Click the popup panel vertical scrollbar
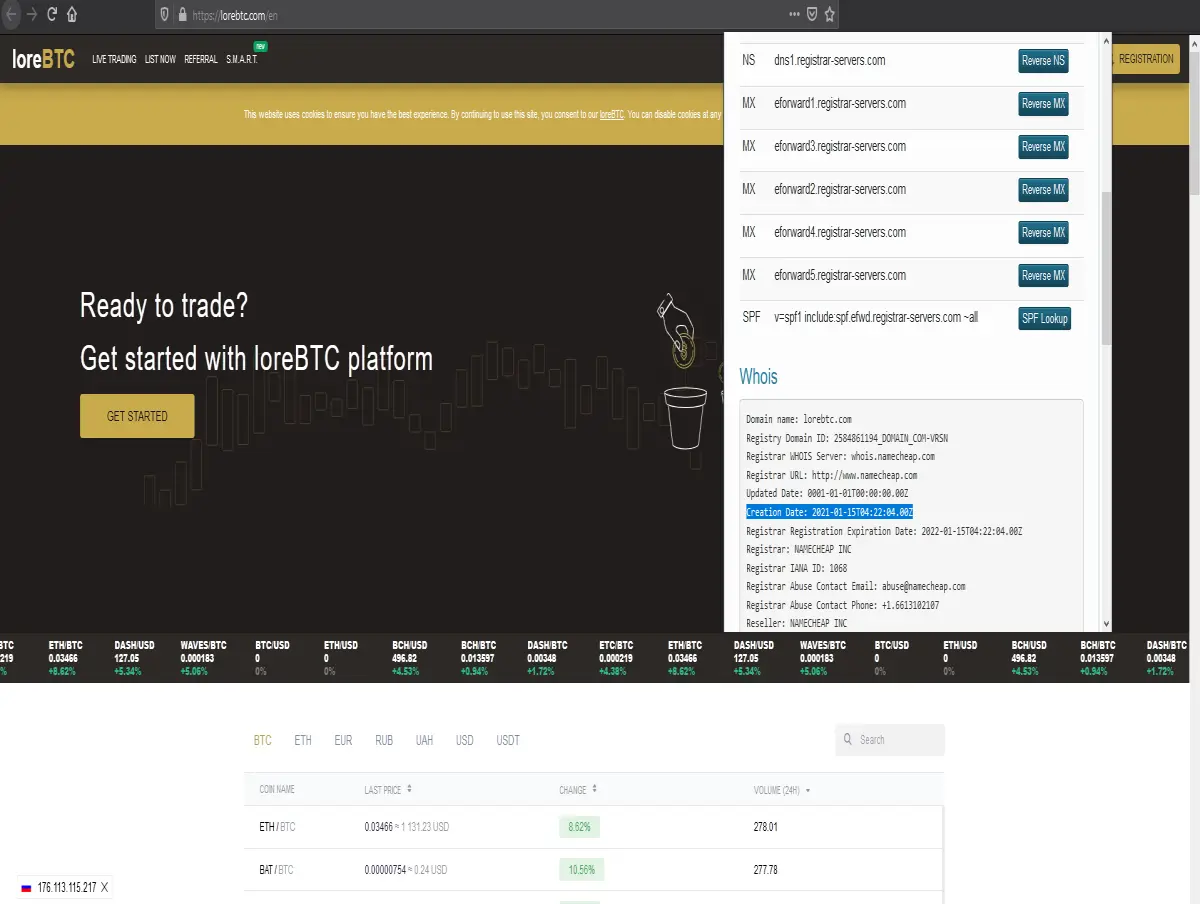The height and width of the screenshot is (904, 1200). point(1105,270)
